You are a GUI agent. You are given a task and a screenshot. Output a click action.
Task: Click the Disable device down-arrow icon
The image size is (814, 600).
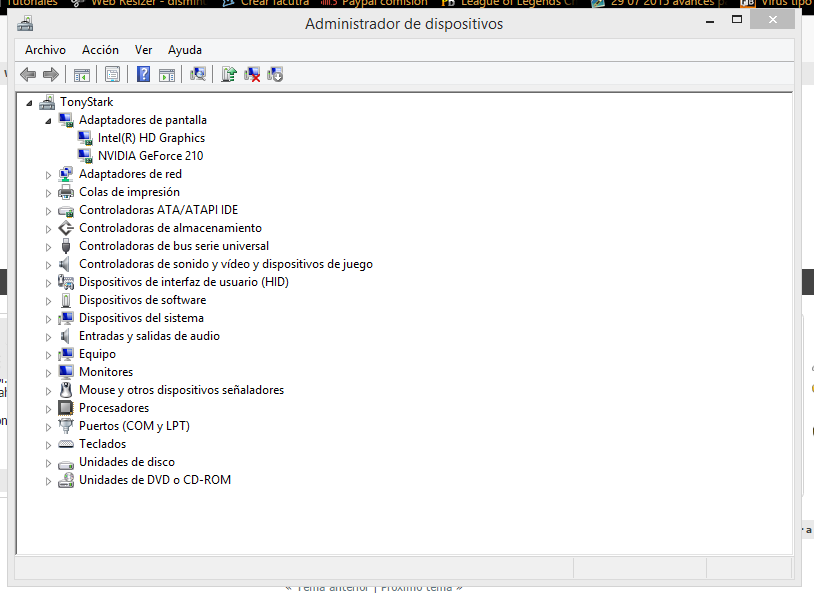pyautogui.click(x=275, y=75)
